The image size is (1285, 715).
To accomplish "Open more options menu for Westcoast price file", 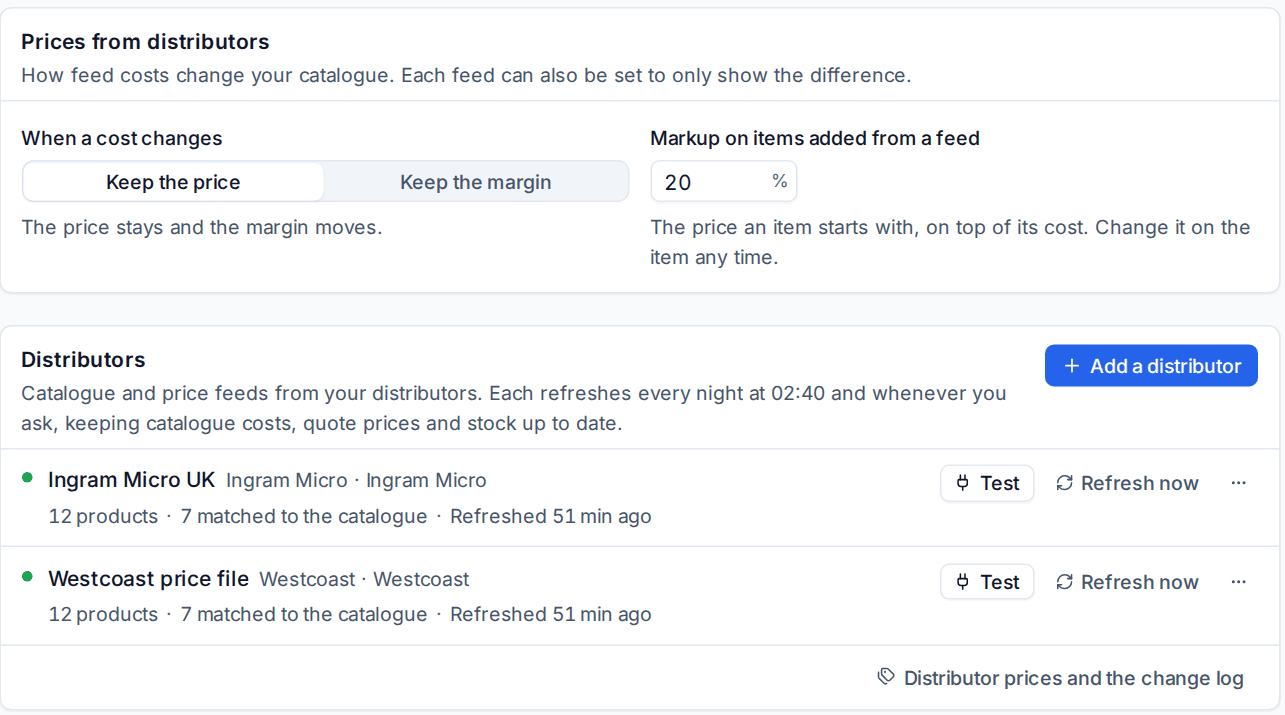I will (x=1239, y=582).
